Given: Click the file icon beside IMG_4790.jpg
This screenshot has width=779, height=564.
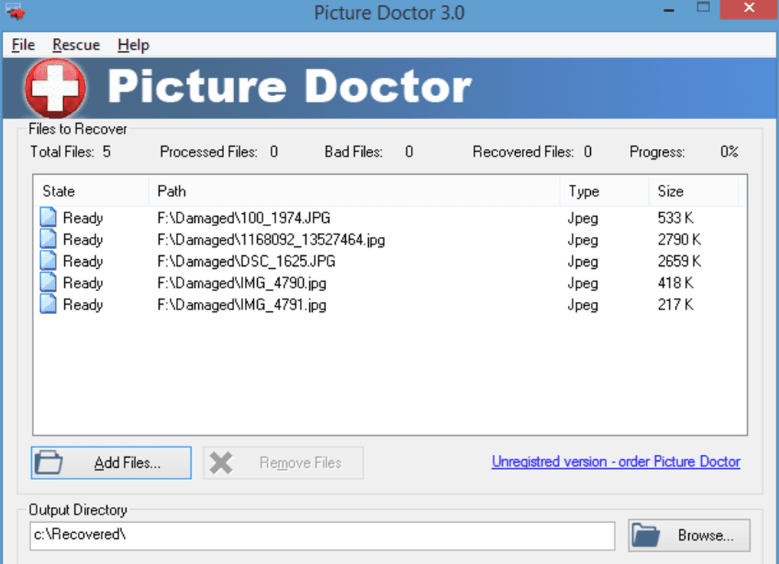Looking at the screenshot, I should coord(48,282).
